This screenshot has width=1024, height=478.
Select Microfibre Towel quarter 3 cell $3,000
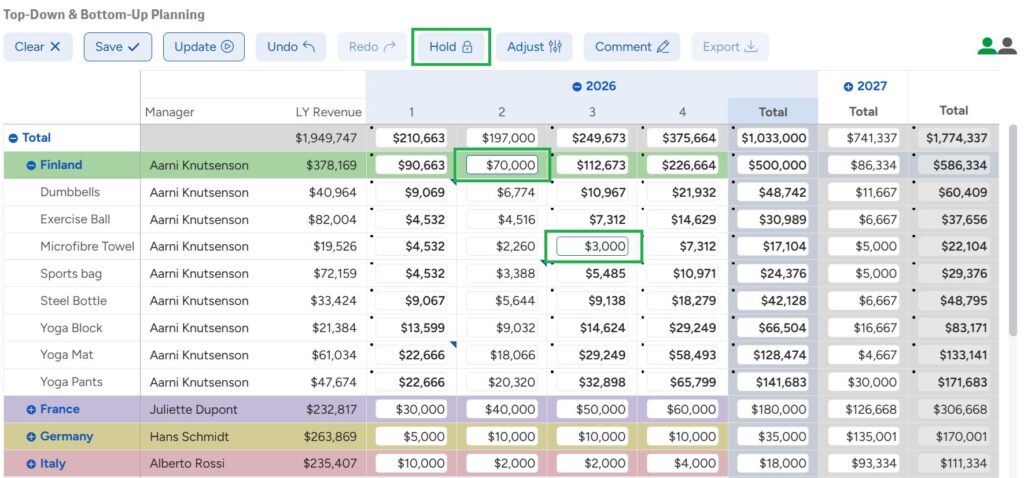(592, 246)
